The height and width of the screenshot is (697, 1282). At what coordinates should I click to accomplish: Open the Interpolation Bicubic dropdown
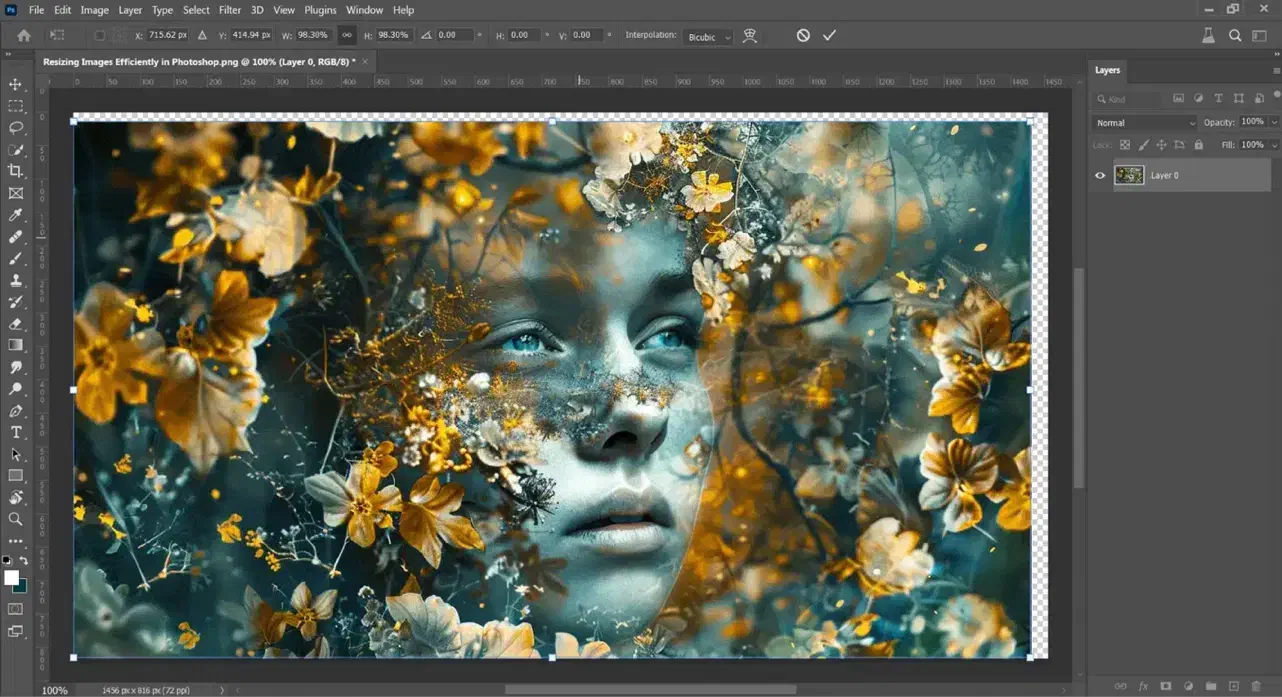pos(709,37)
